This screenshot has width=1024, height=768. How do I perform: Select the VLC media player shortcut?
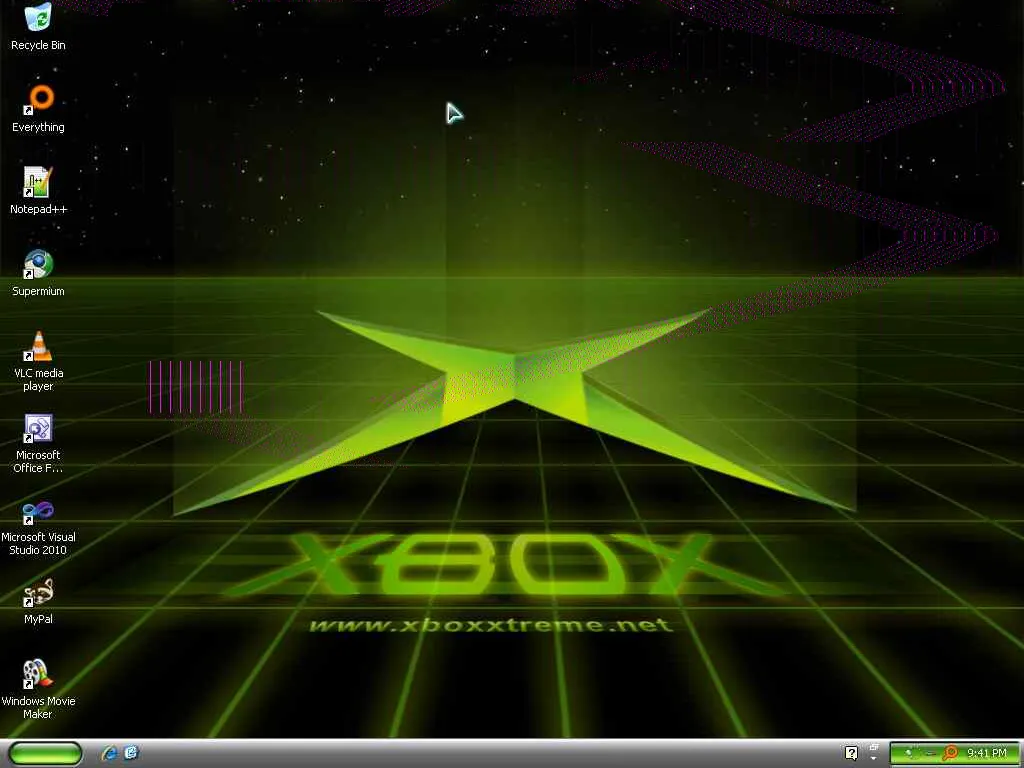click(38, 361)
